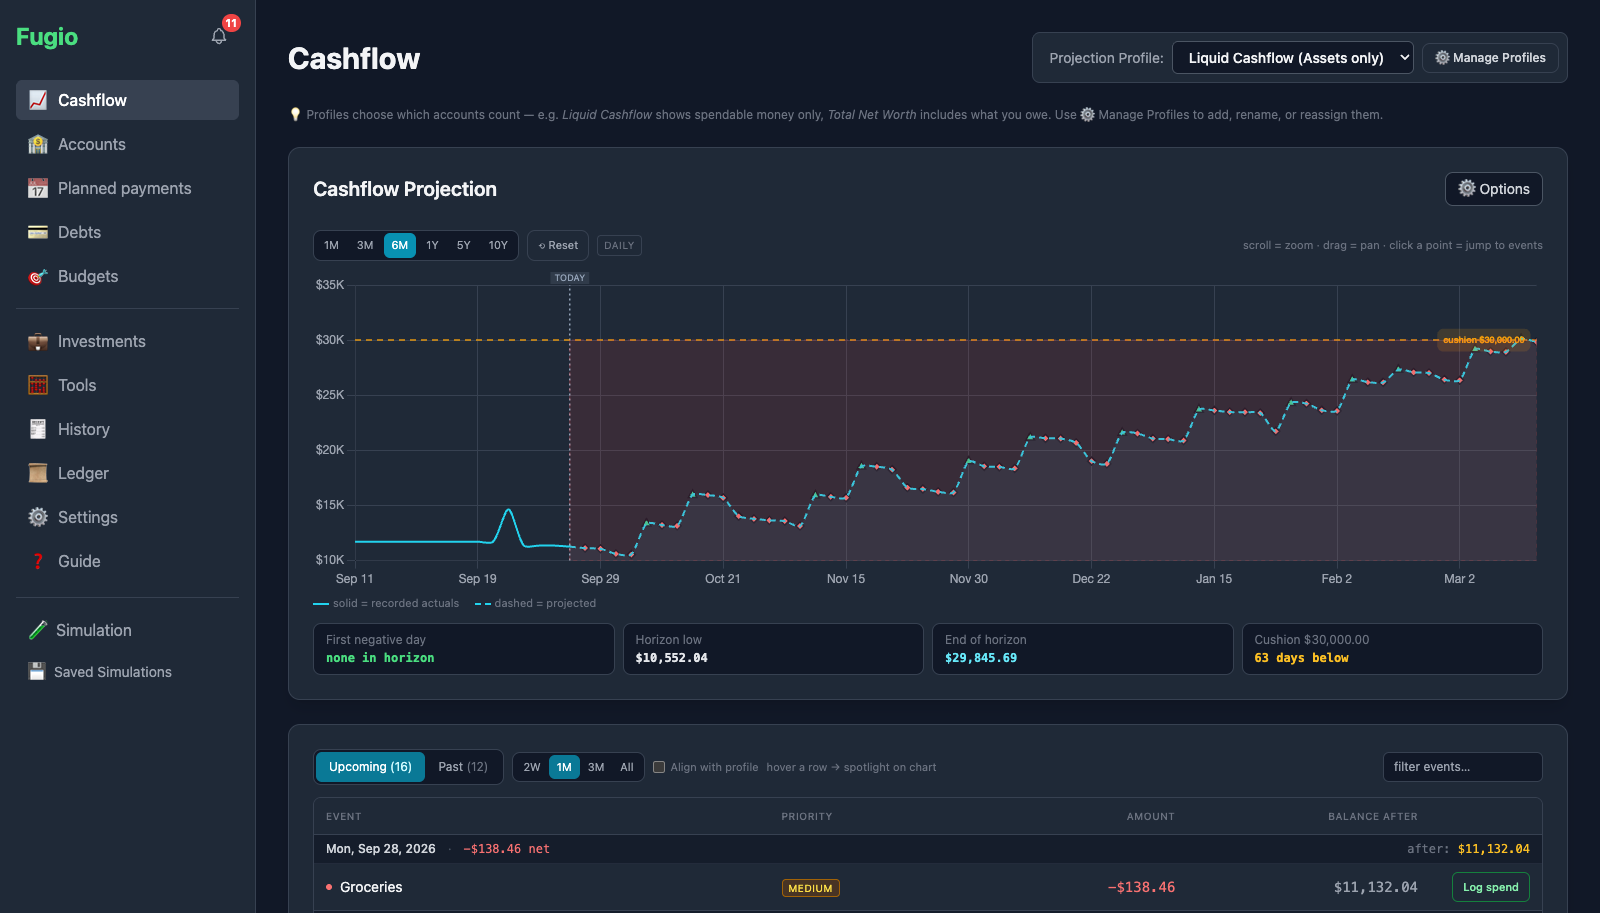Click the Investments briefcase icon
Screen dimensions: 1600x913
click(38, 341)
